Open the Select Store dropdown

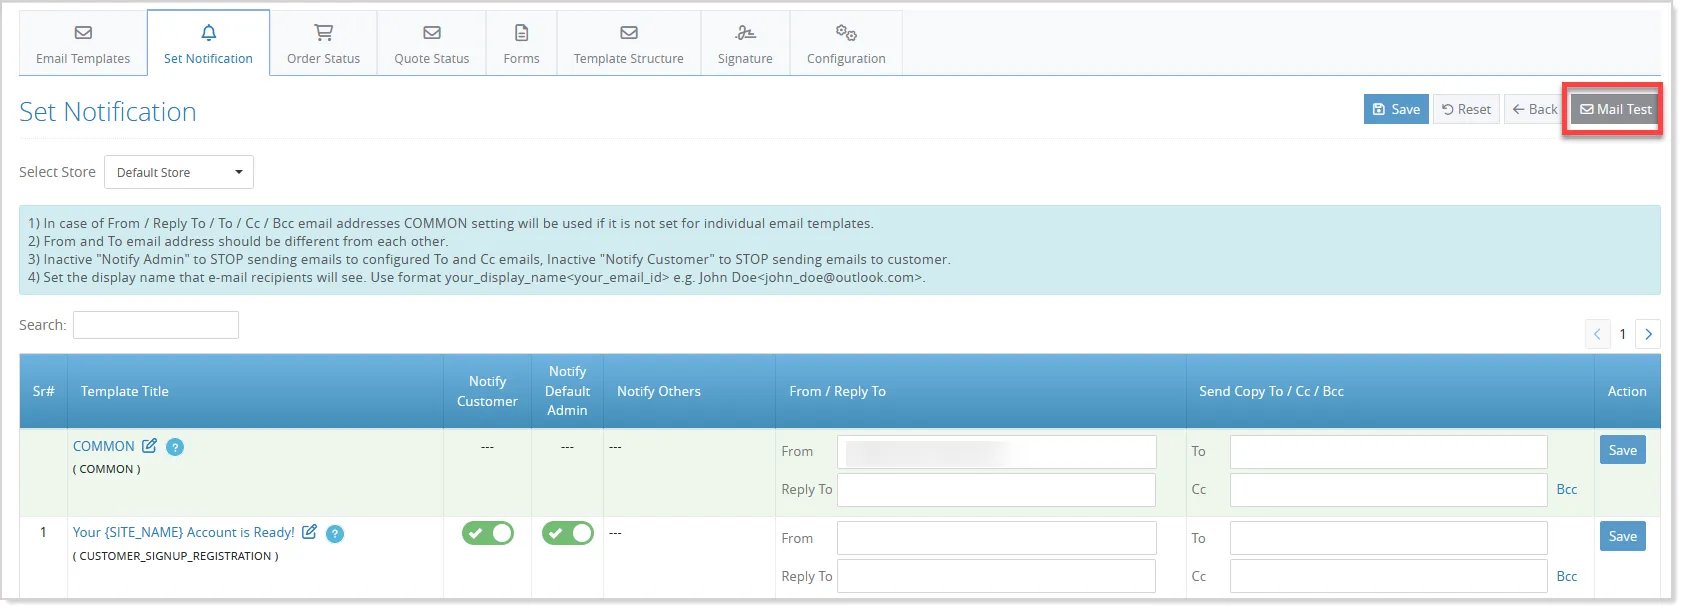tap(179, 172)
